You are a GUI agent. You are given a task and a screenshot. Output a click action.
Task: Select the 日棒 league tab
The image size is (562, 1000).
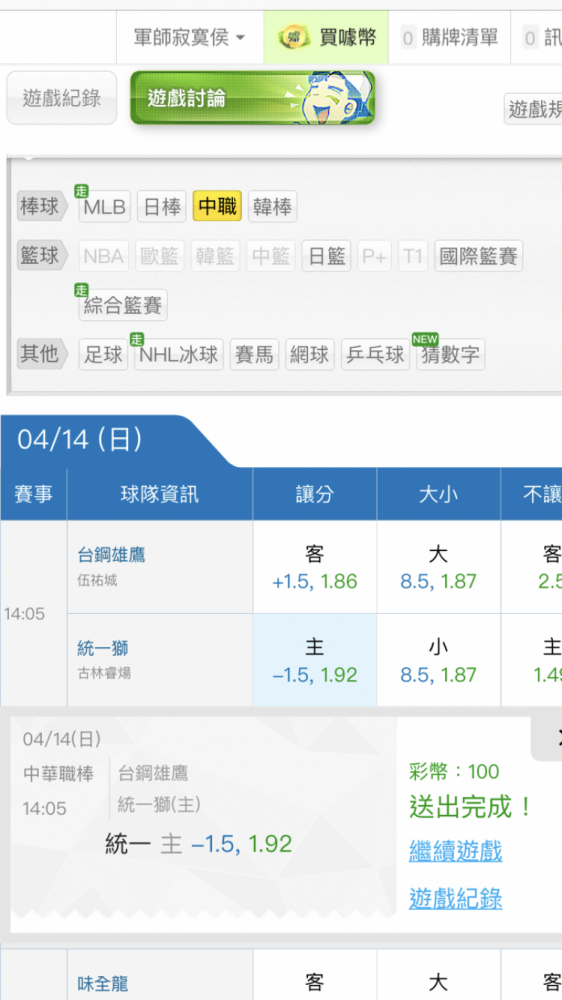click(162, 207)
